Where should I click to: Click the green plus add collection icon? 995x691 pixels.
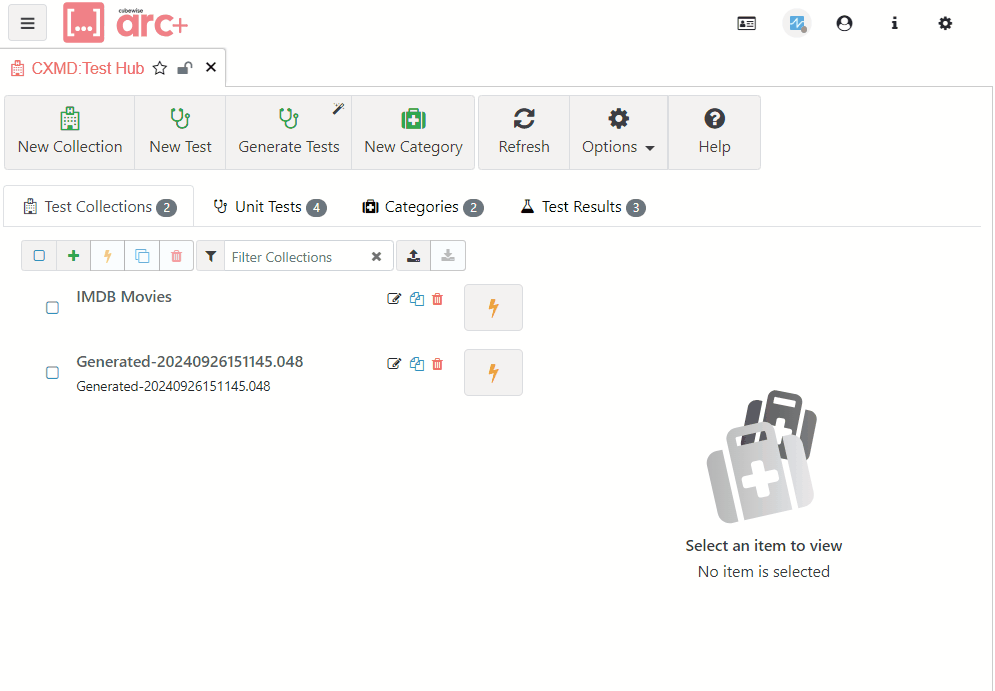point(74,256)
